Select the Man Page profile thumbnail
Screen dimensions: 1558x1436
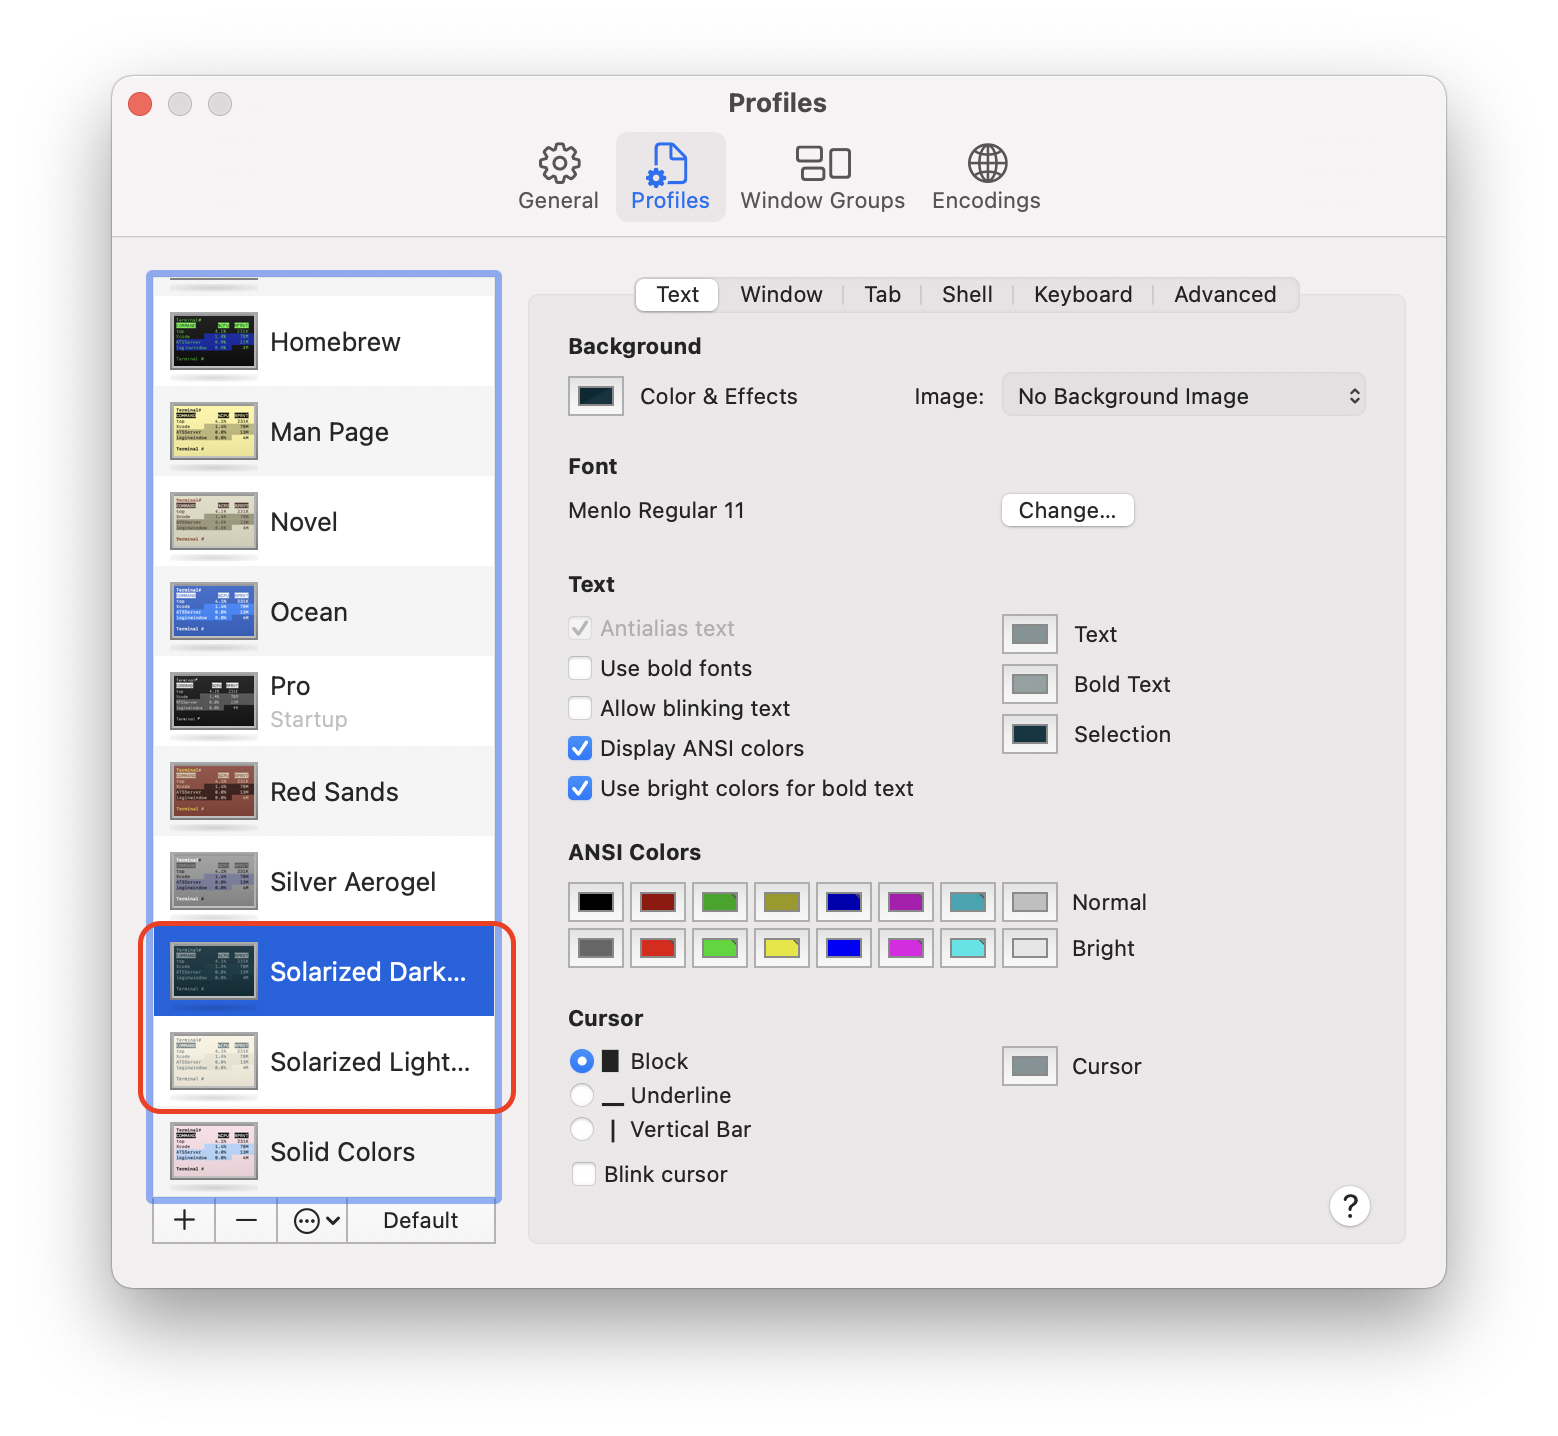pyautogui.click(x=213, y=431)
